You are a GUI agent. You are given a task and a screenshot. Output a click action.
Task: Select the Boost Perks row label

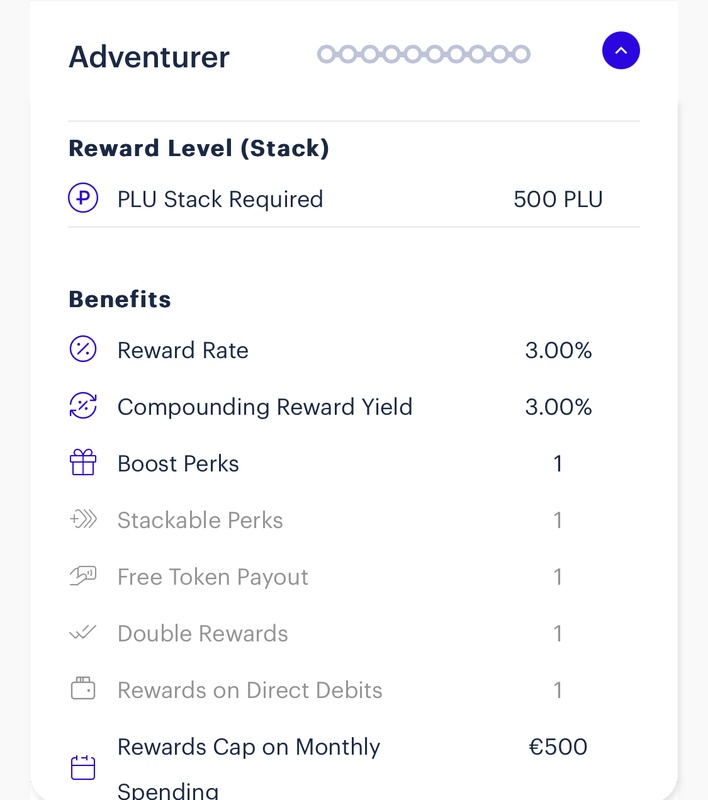click(178, 464)
